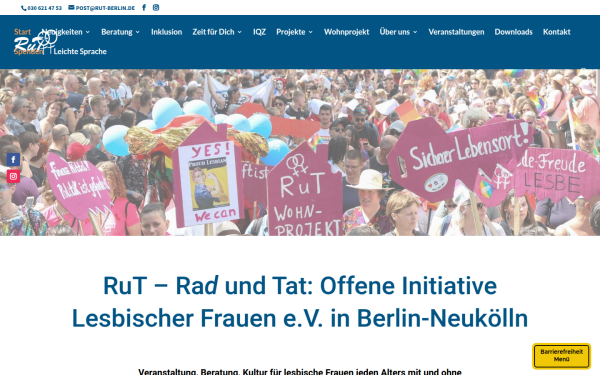Open the Veranstaltungen page
Screen dimensions: 600x375
click(456, 32)
